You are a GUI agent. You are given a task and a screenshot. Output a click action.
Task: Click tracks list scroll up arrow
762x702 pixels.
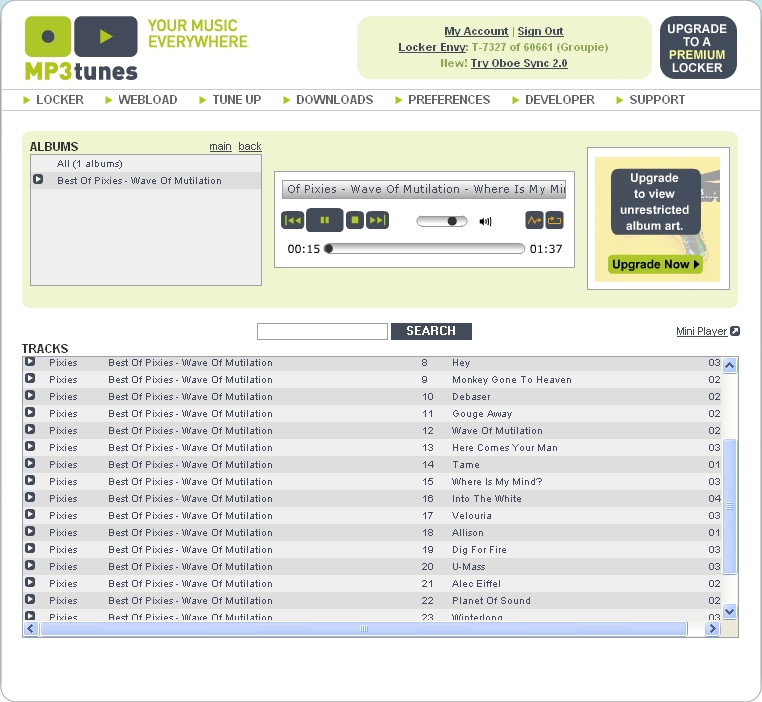[x=729, y=365]
